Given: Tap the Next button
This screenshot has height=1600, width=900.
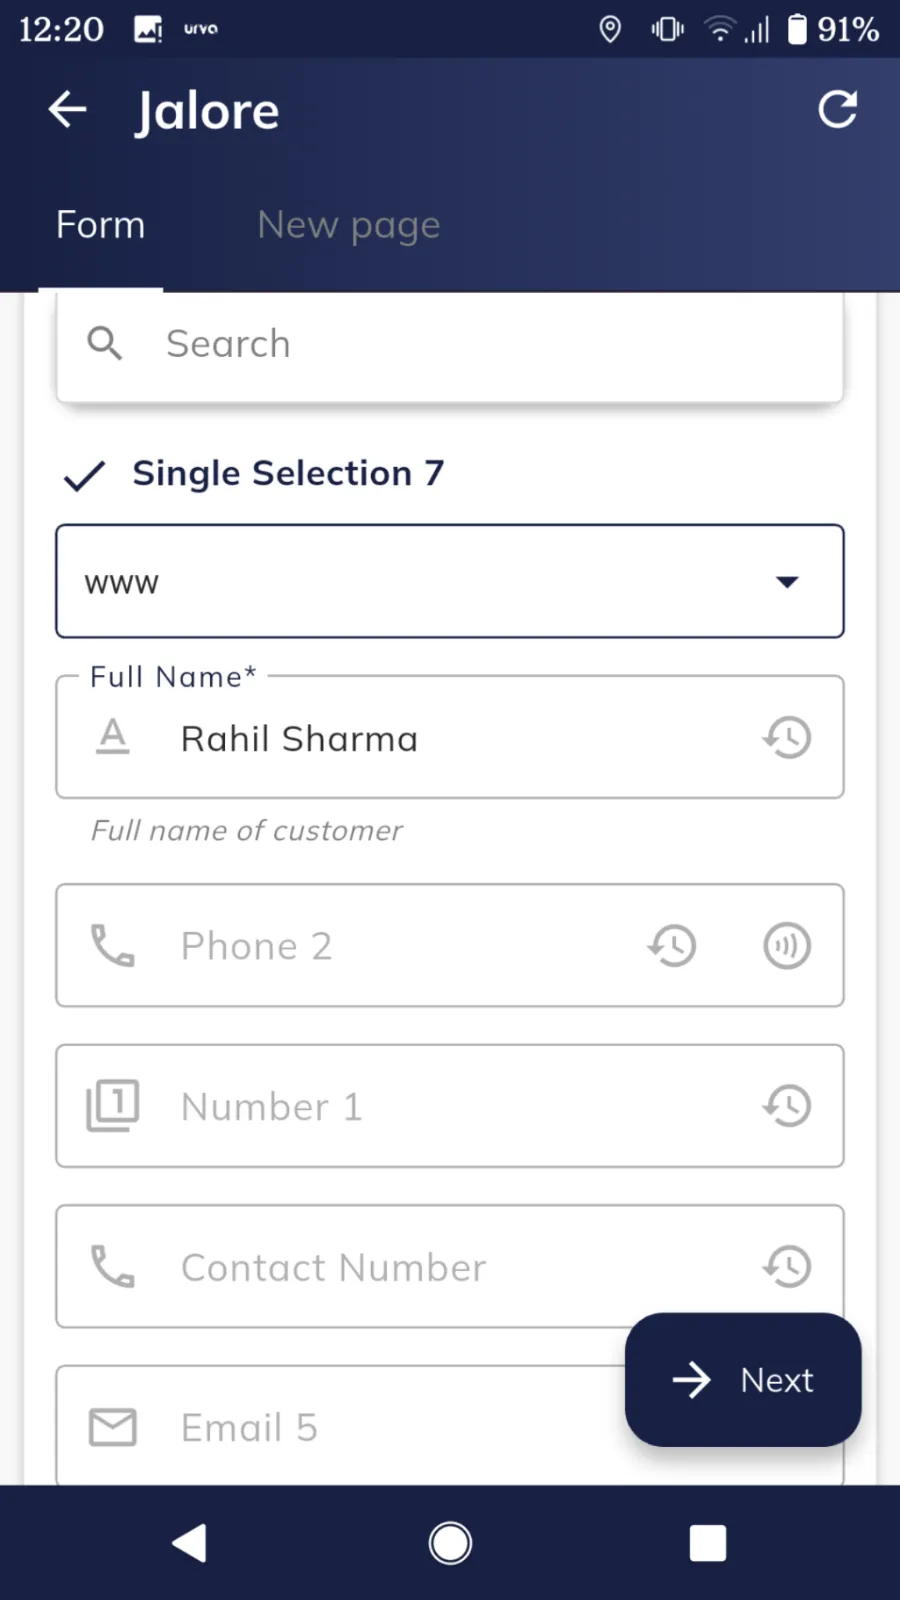Looking at the screenshot, I should [742, 1380].
